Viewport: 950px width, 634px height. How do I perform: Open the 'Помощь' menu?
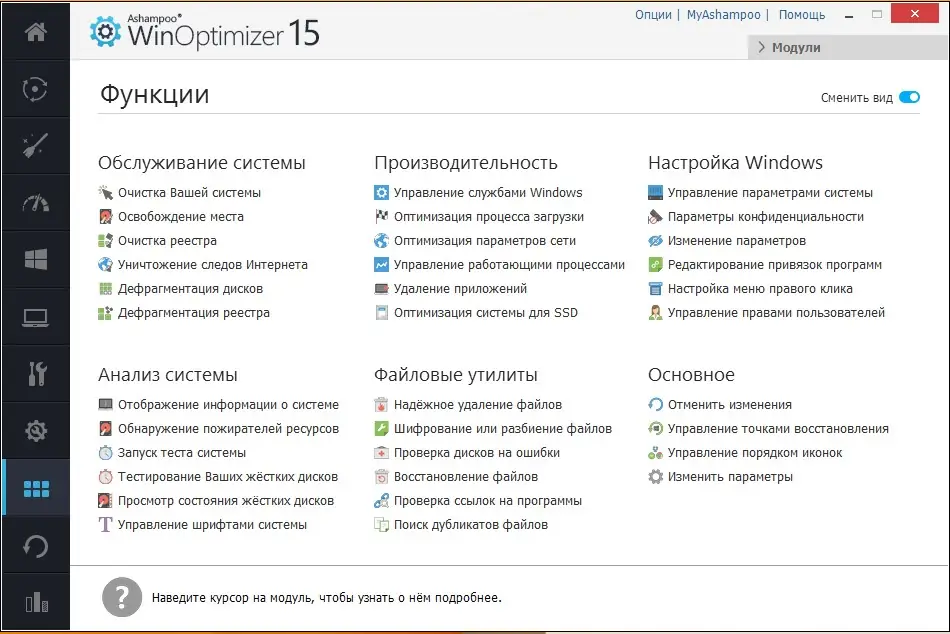click(x=803, y=15)
